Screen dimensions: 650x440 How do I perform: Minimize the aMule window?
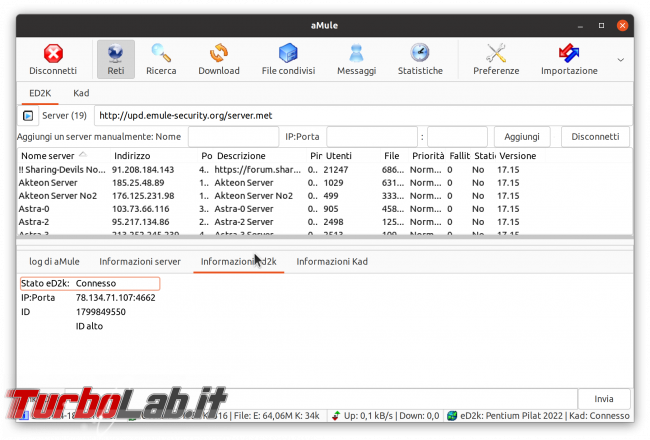point(580,26)
